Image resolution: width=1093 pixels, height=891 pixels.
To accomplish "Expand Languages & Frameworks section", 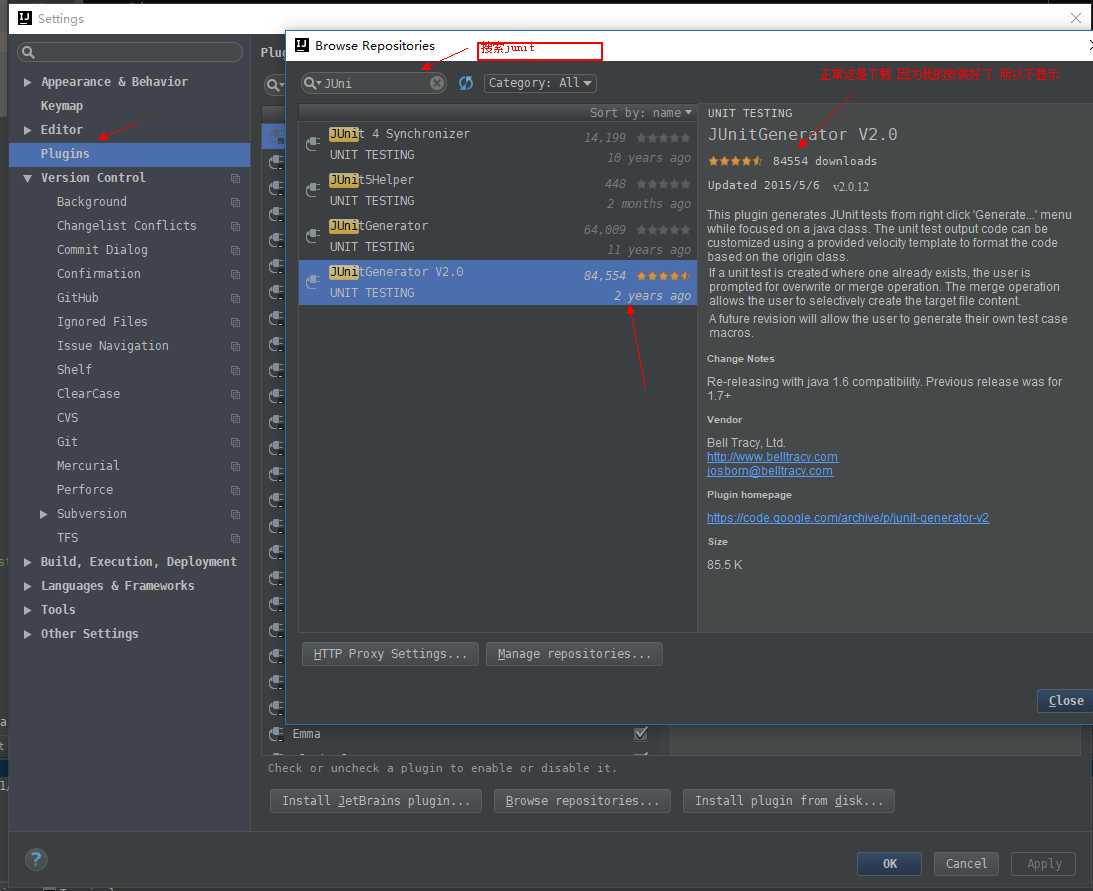I will tap(27, 586).
